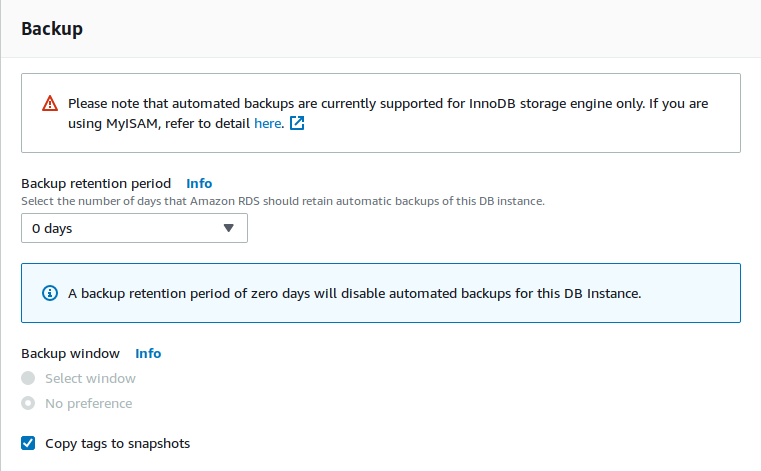Click the "Backup window" field label

pyautogui.click(x=70, y=353)
